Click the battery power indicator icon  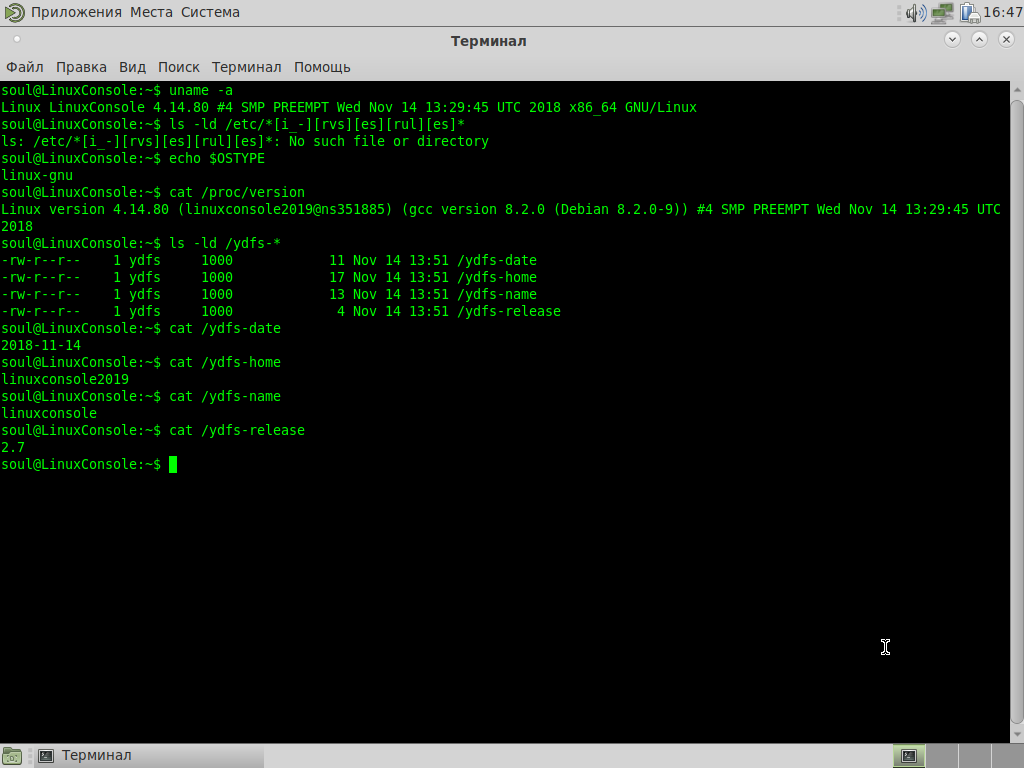pos(969,12)
